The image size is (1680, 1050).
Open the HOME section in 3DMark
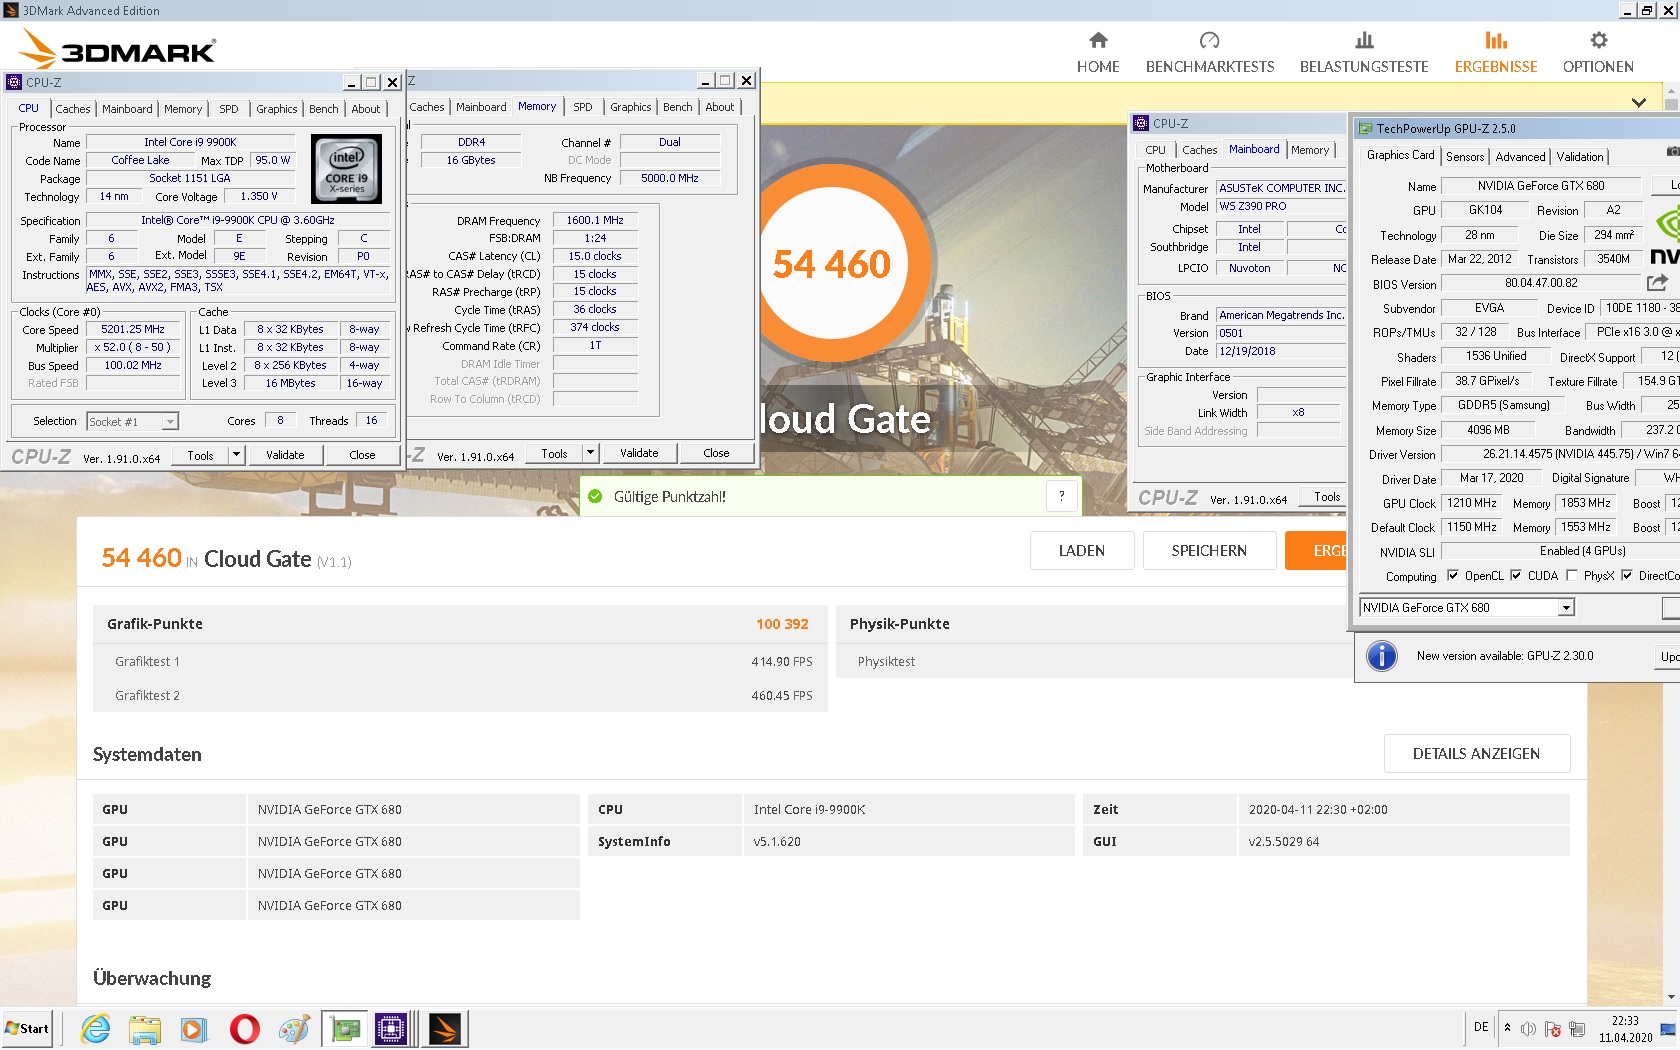click(1098, 53)
